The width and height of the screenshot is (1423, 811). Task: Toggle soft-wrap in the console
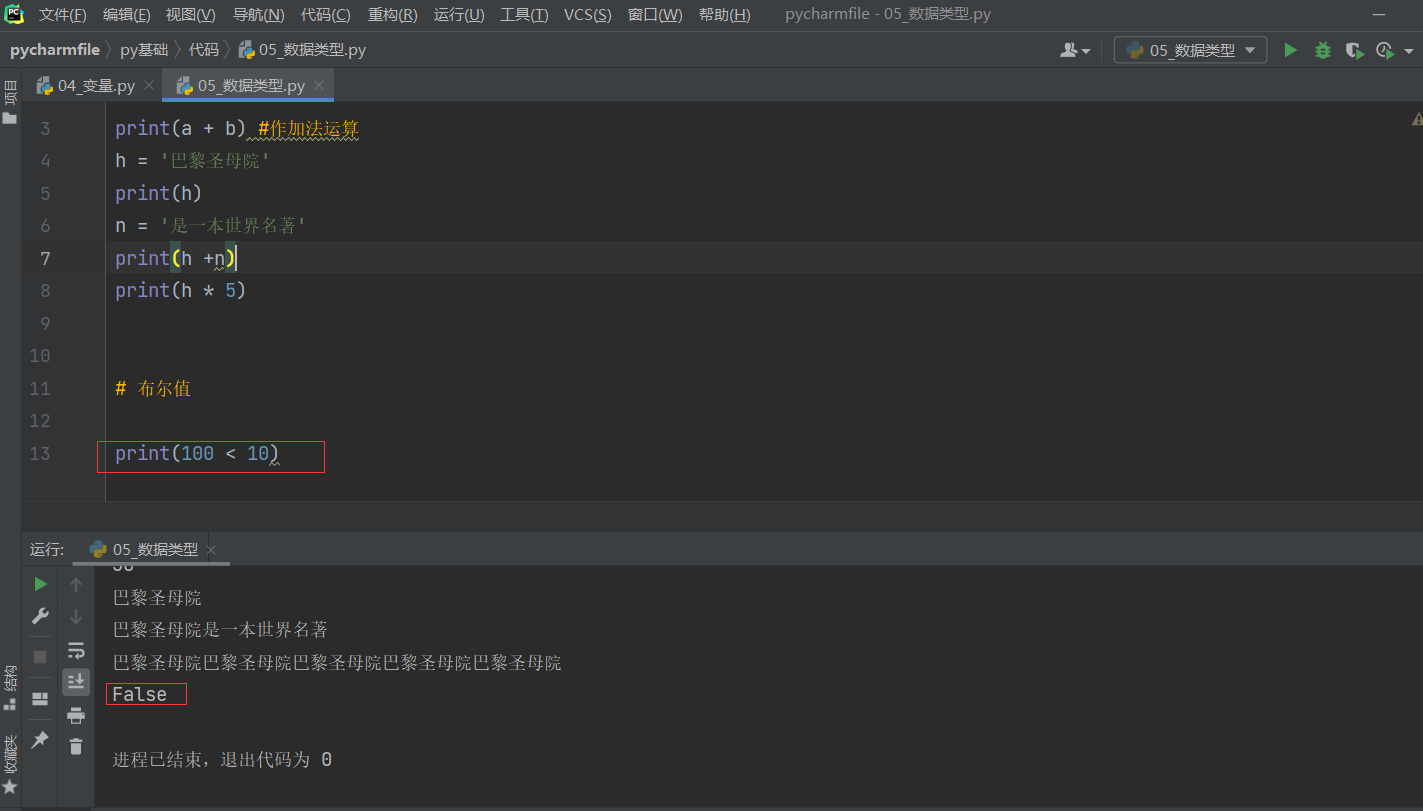point(76,650)
